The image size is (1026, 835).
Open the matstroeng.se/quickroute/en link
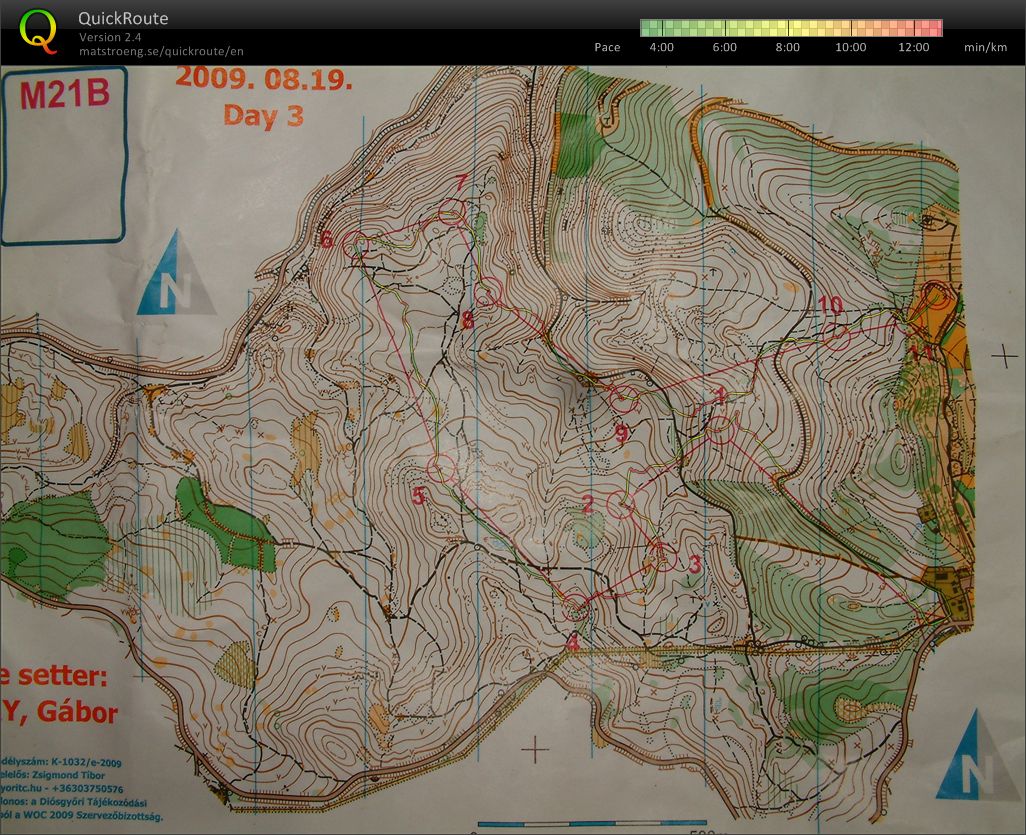pos(161,51)
